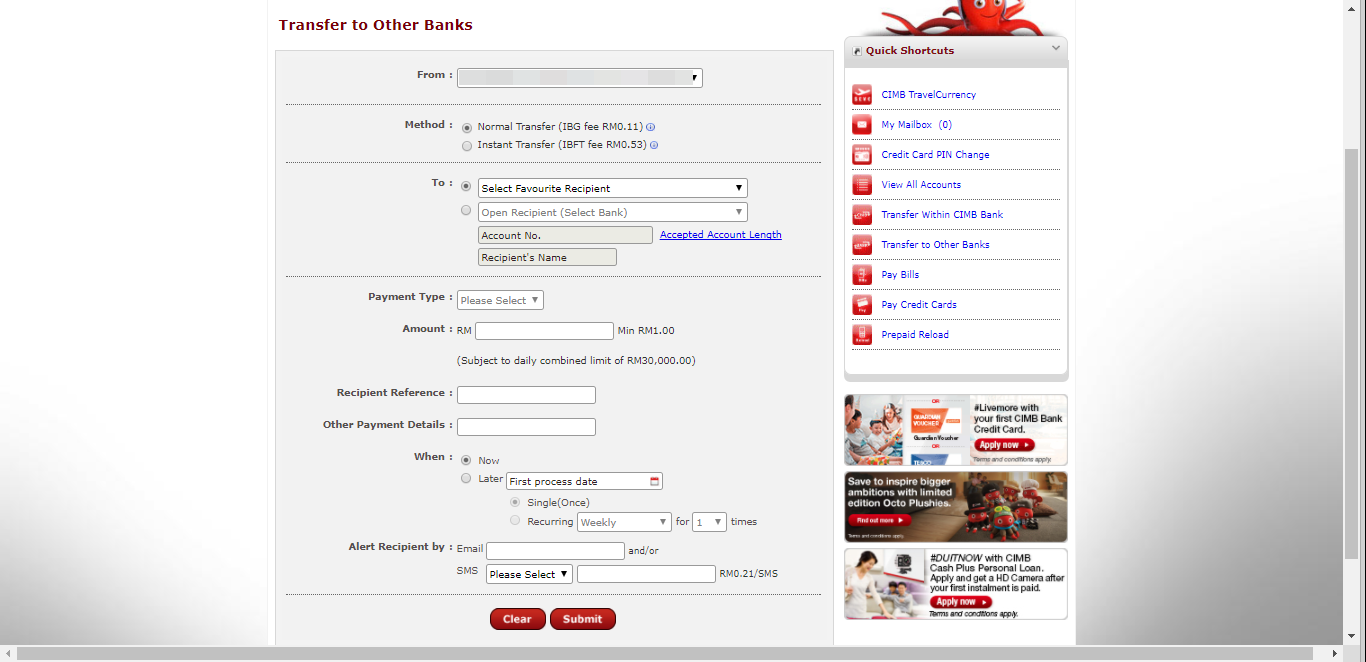Open the Transfer Within CIMB Bank link
Image resolution: width=1366 pixels, height=662 pixels.
tap(942, 215)
